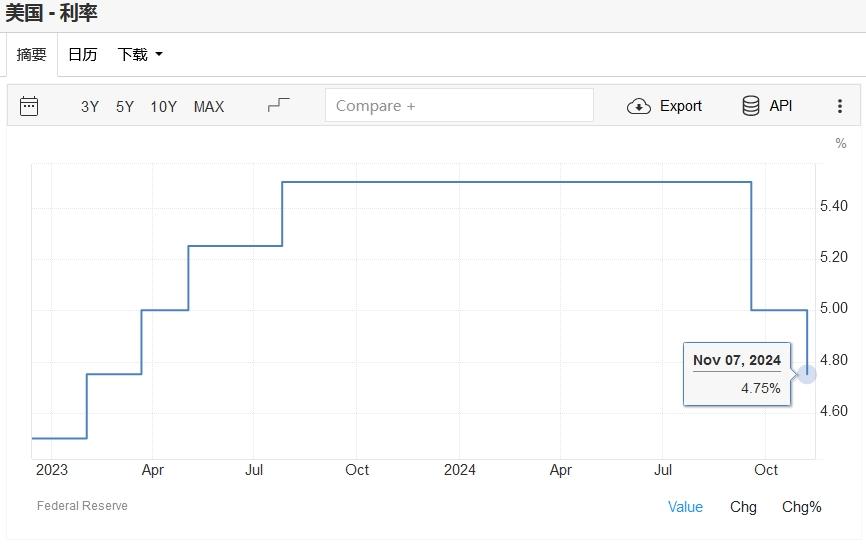This screenshot has height=544, width=866.
Task: Change chart type via step-line icon
Action: click(x=278, y=105)
